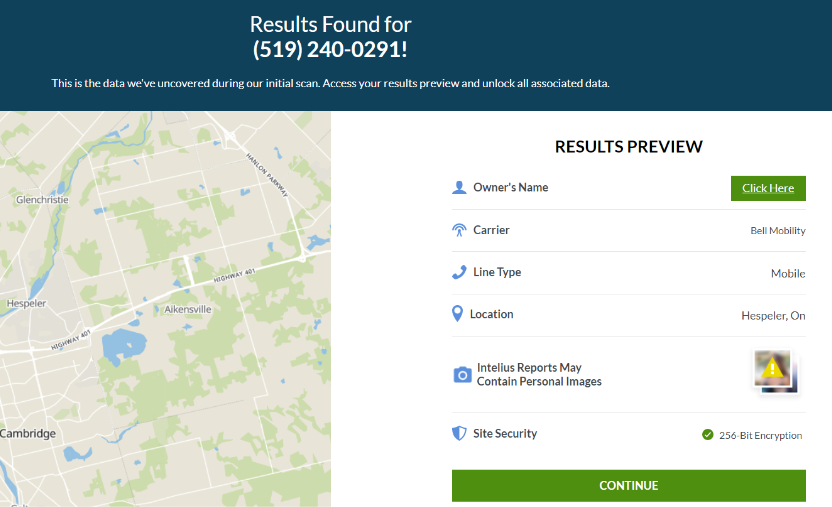Click the phone number (519) 240-0291 heading
The width and height of the screenshot is (832, 507).
[x=330, y=49]
